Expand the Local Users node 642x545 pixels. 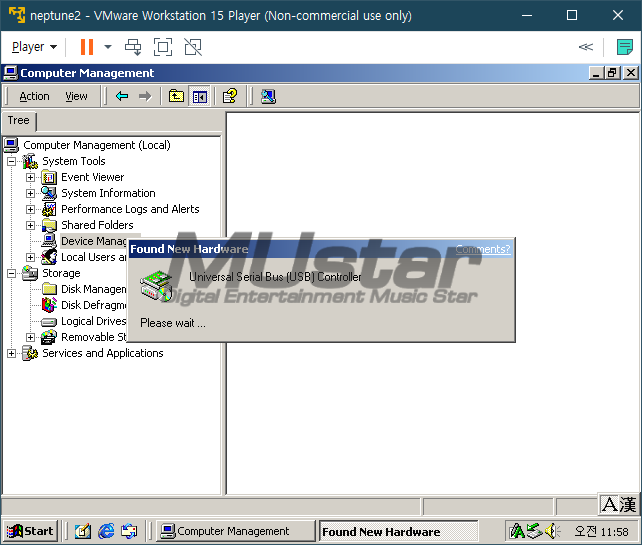[30, 257]
